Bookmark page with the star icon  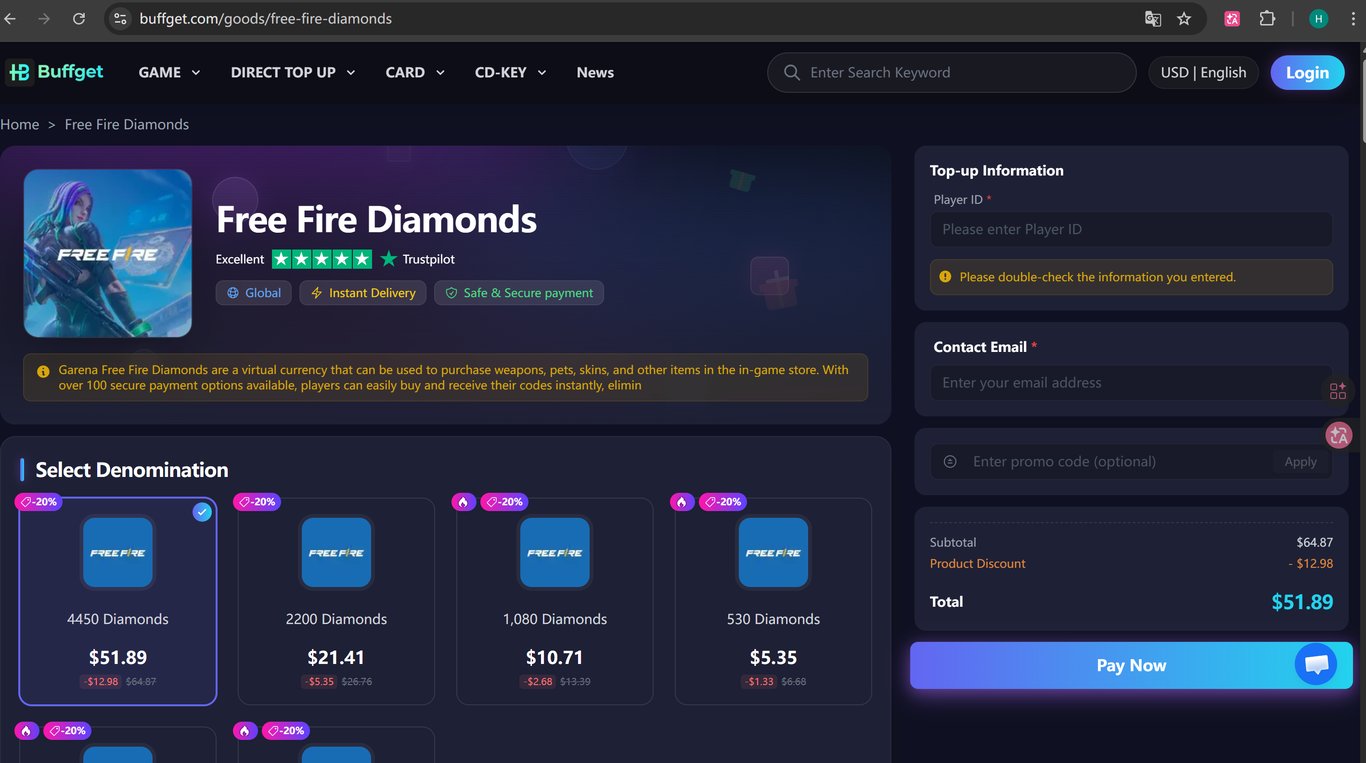(1184, 19)
